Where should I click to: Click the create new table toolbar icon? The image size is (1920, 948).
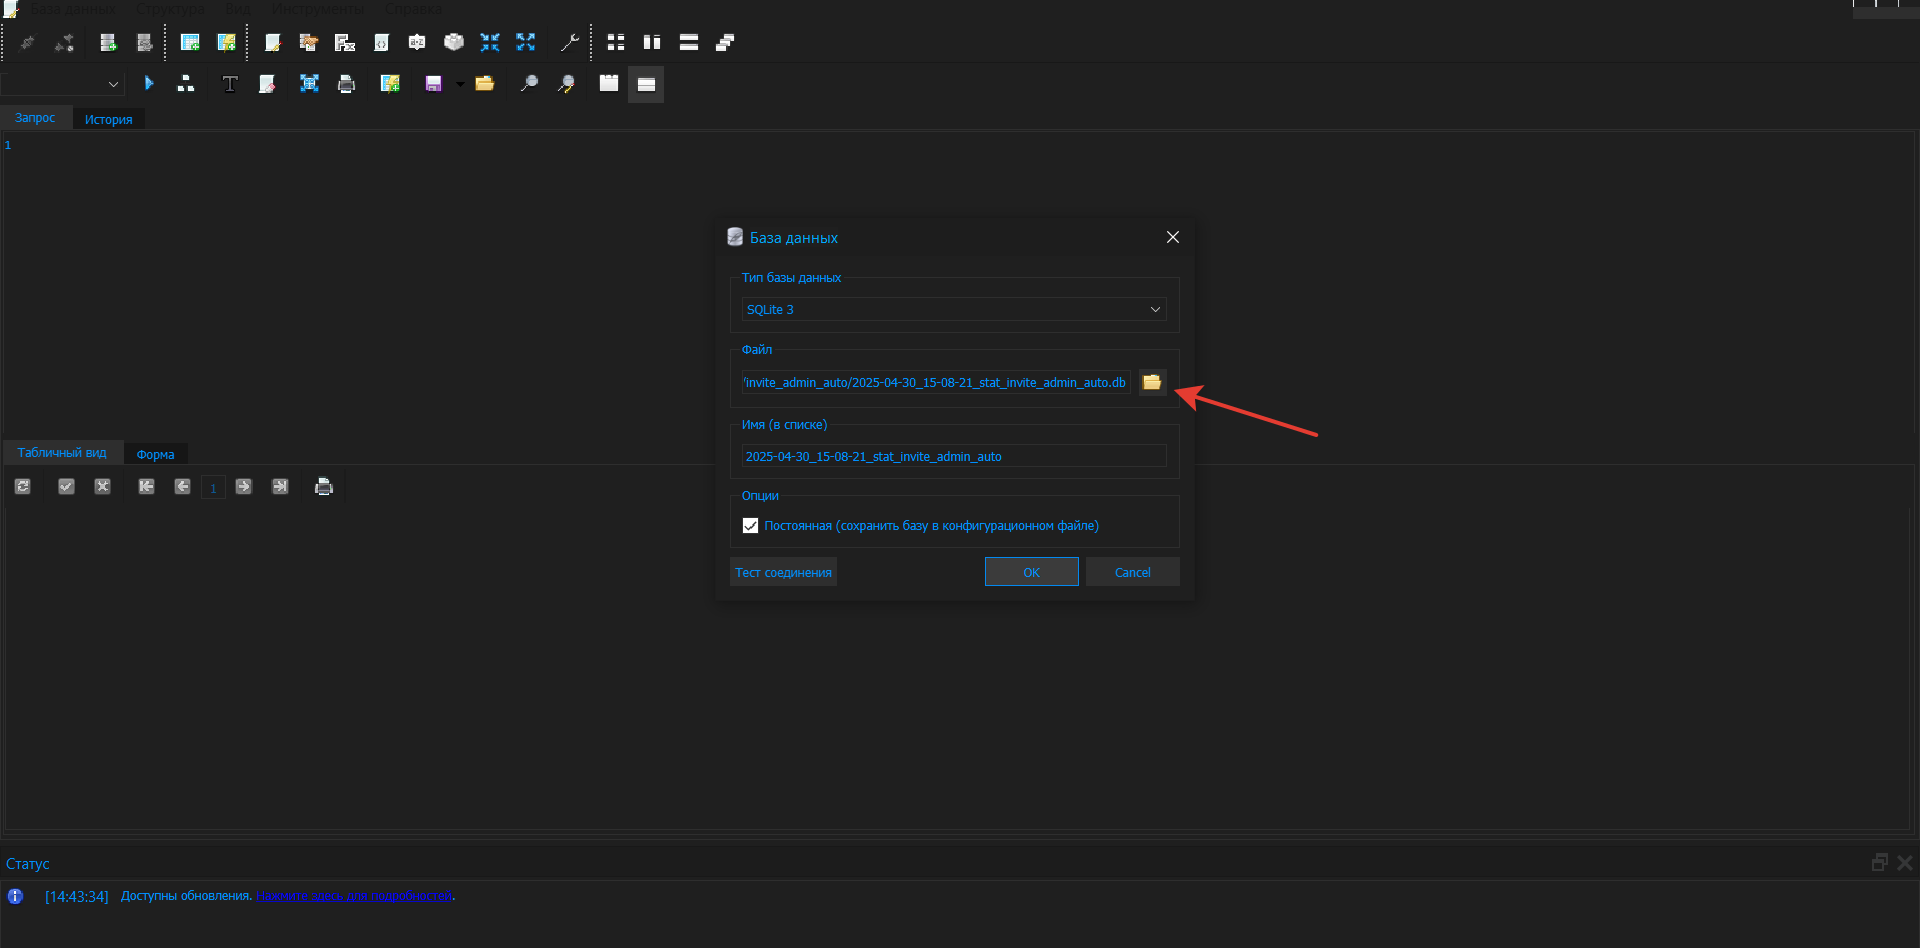189,42
